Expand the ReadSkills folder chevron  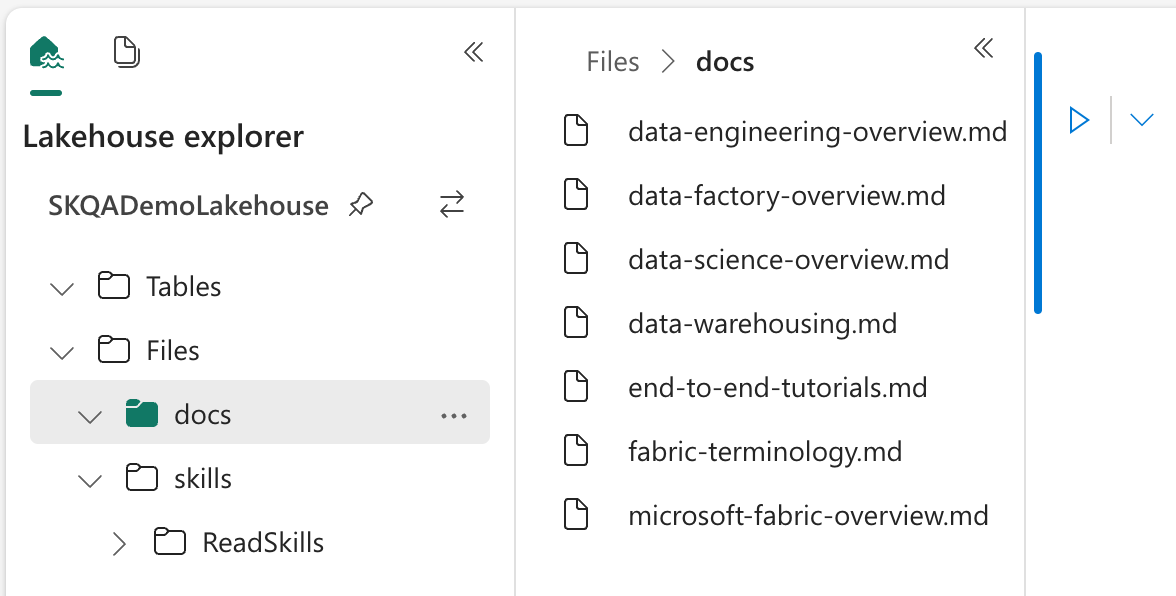pos(119,544)
